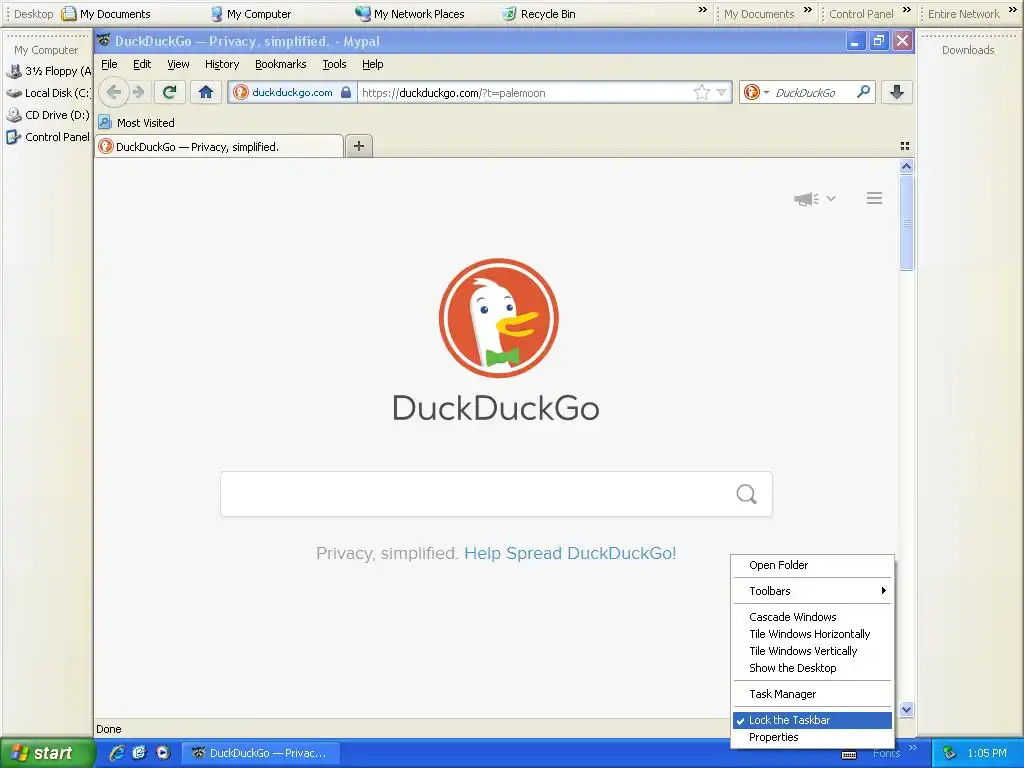
Task: Run the search bar magnifier icon
Action: pyautogui.click(x=863, y=91)
